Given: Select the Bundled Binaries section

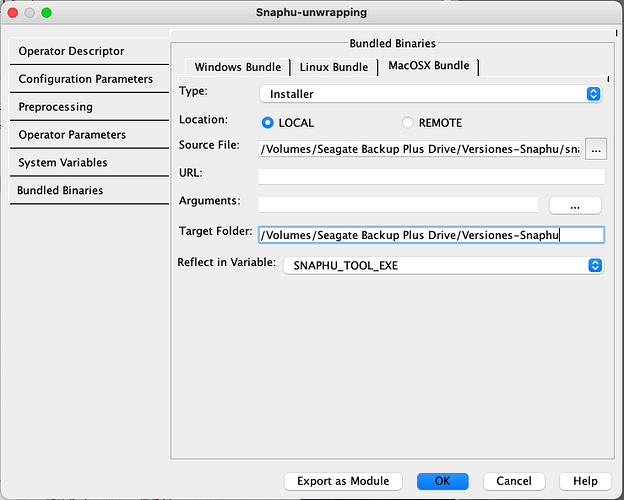Looking at the screenshot, I should pyautogui.click(x=89, y=190).
